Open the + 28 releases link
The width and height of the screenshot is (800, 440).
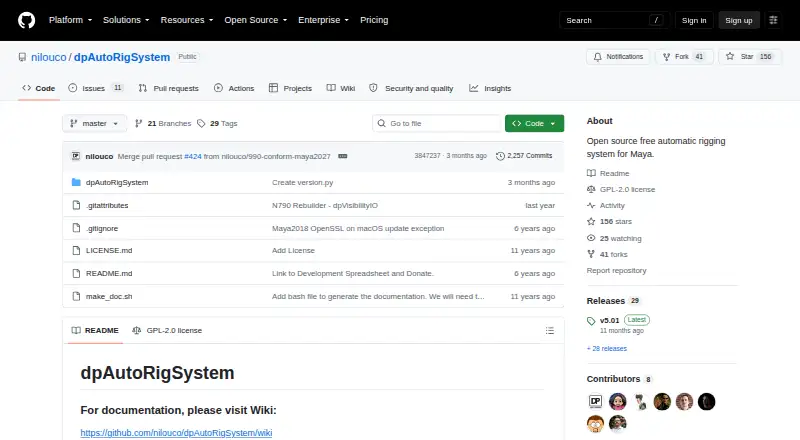pos(607,349)
